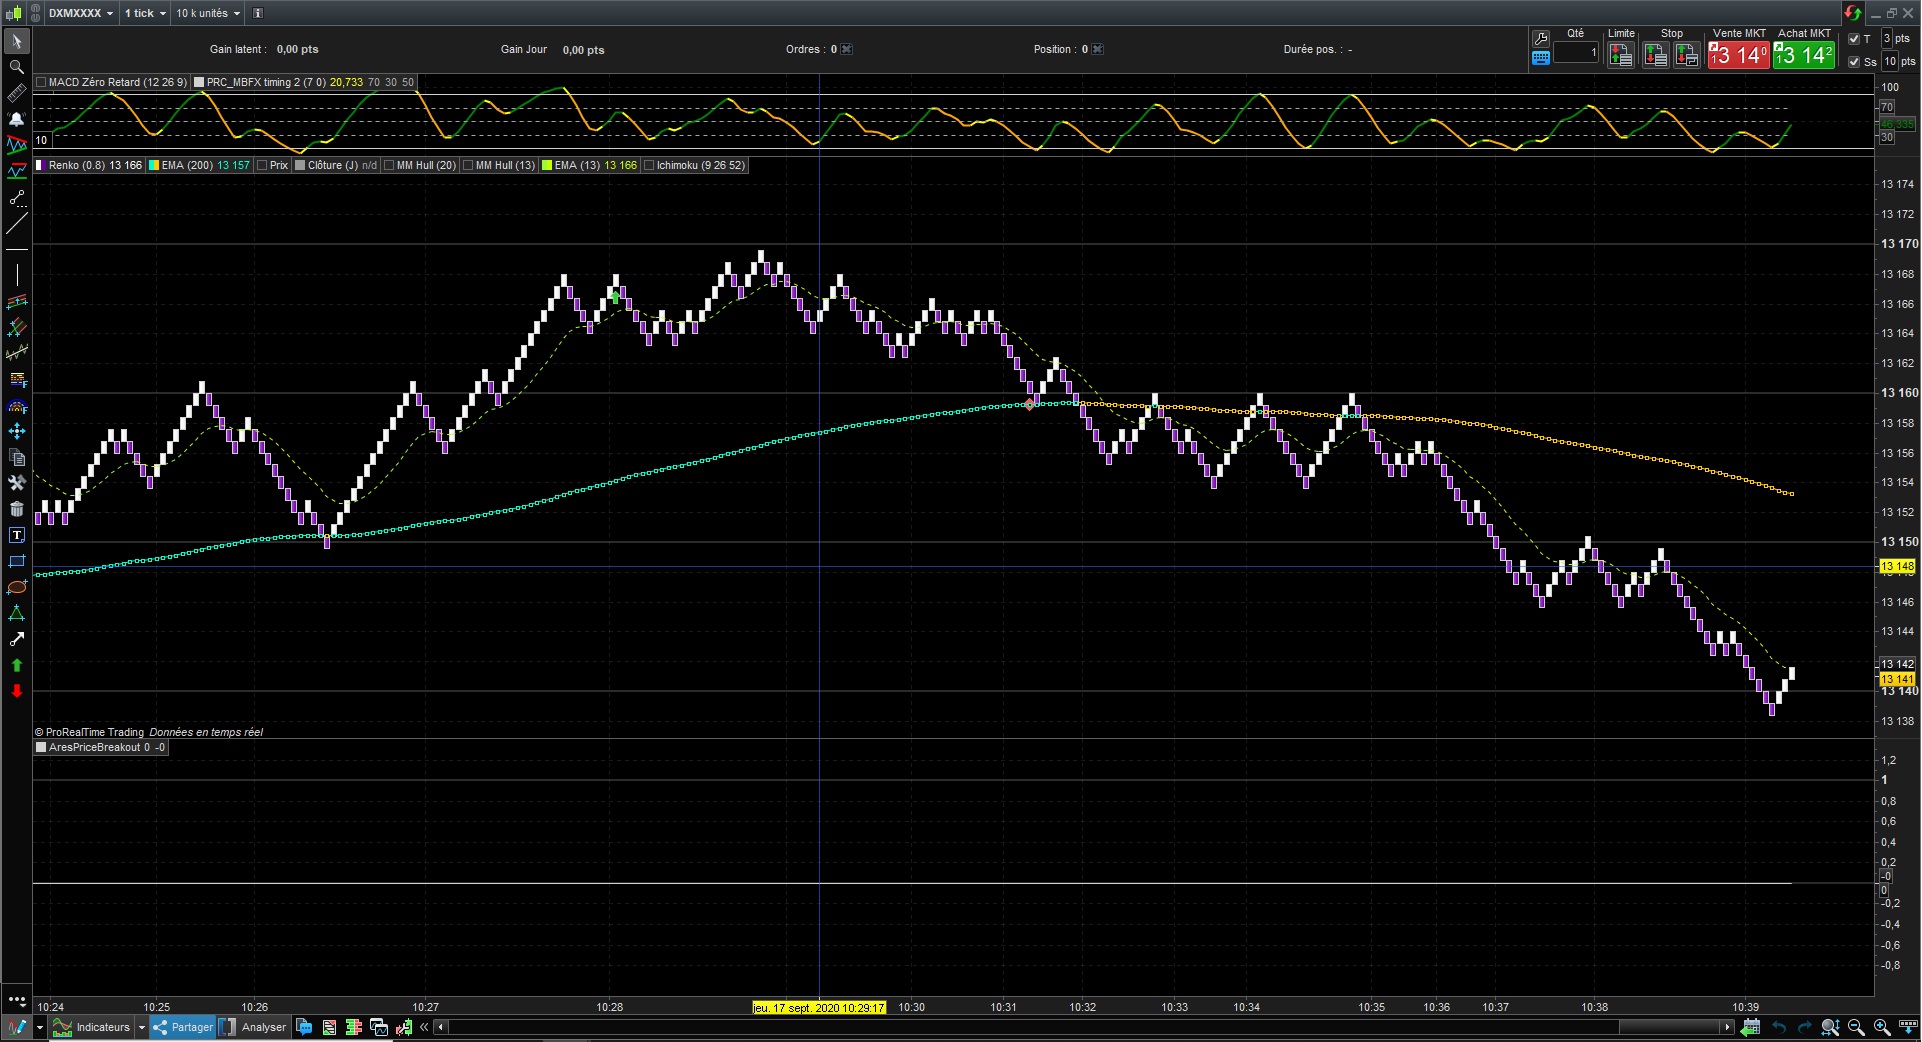
Task: Select the magnifier zoom tool in left toolbar
Action: click(x=17, y=67)
